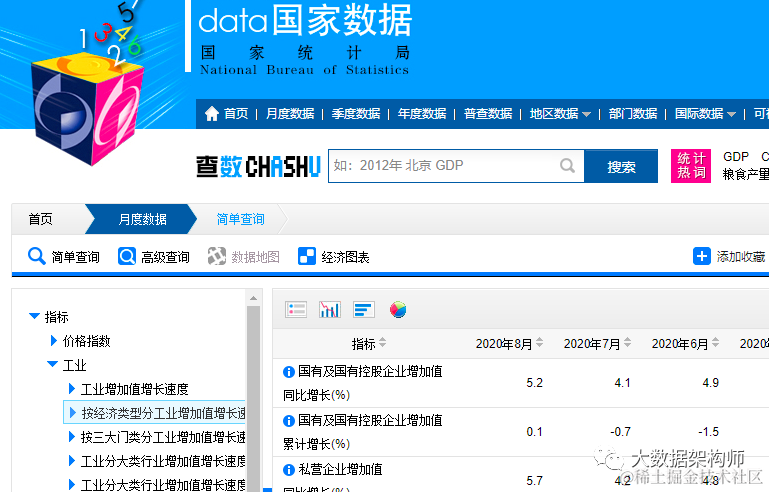Open 季度数据 in top navigation
Screen dimensions: 769x492
coord(356,114)
